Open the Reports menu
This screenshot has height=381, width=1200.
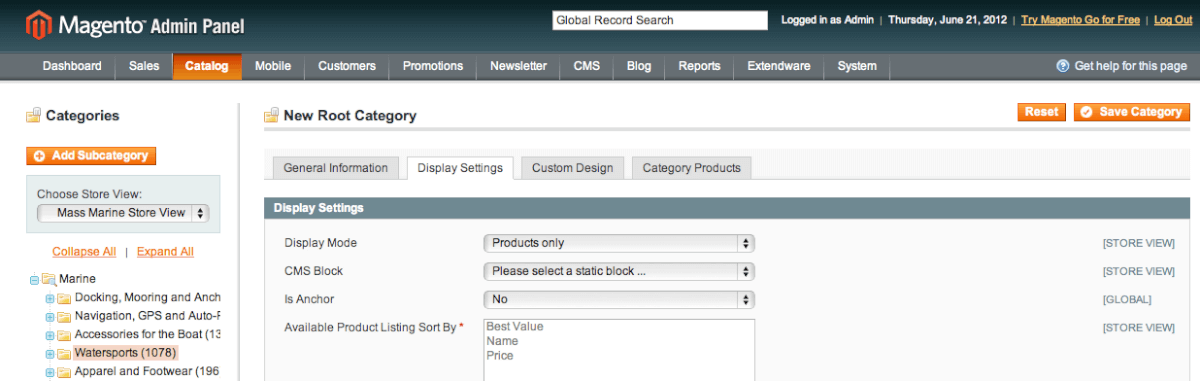(699, 67)
